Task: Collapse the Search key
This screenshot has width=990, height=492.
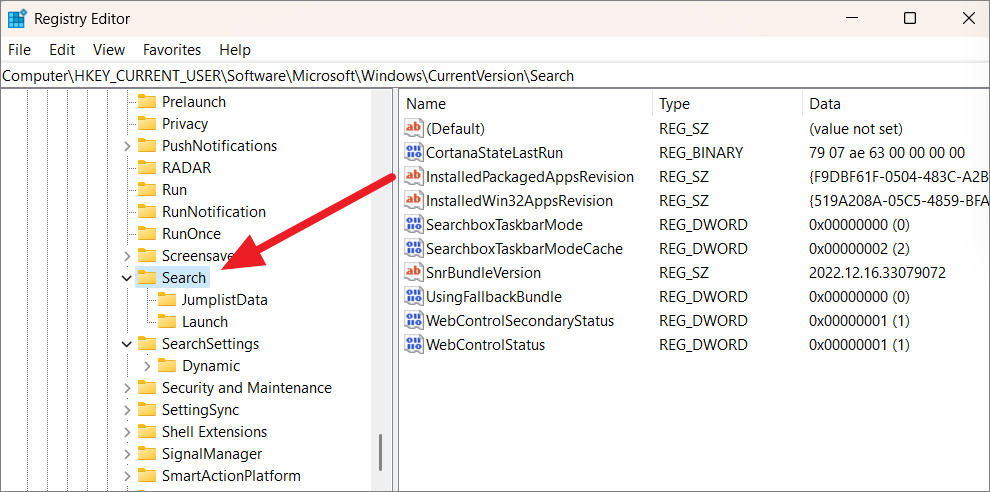Action: pyautogui.click(x=127, y=278)
